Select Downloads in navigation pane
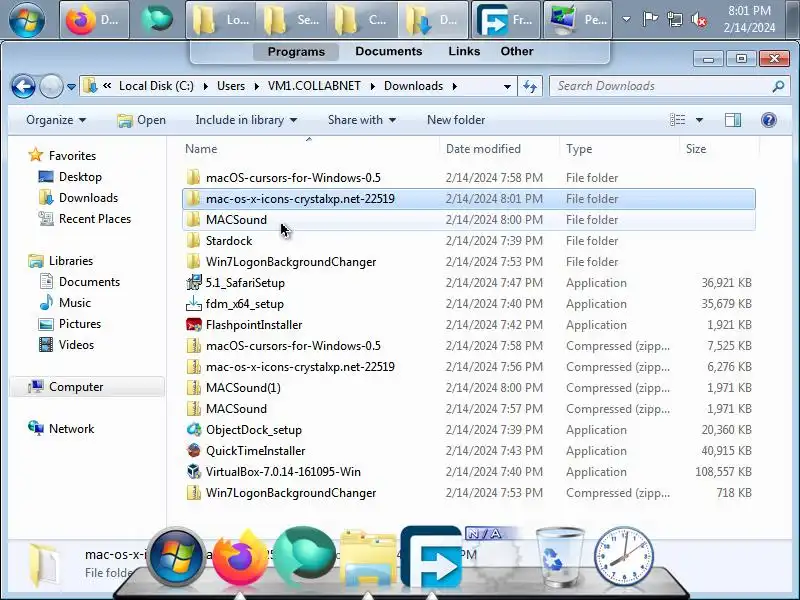This screenshot has width=800, height=600. coord(79,197)
